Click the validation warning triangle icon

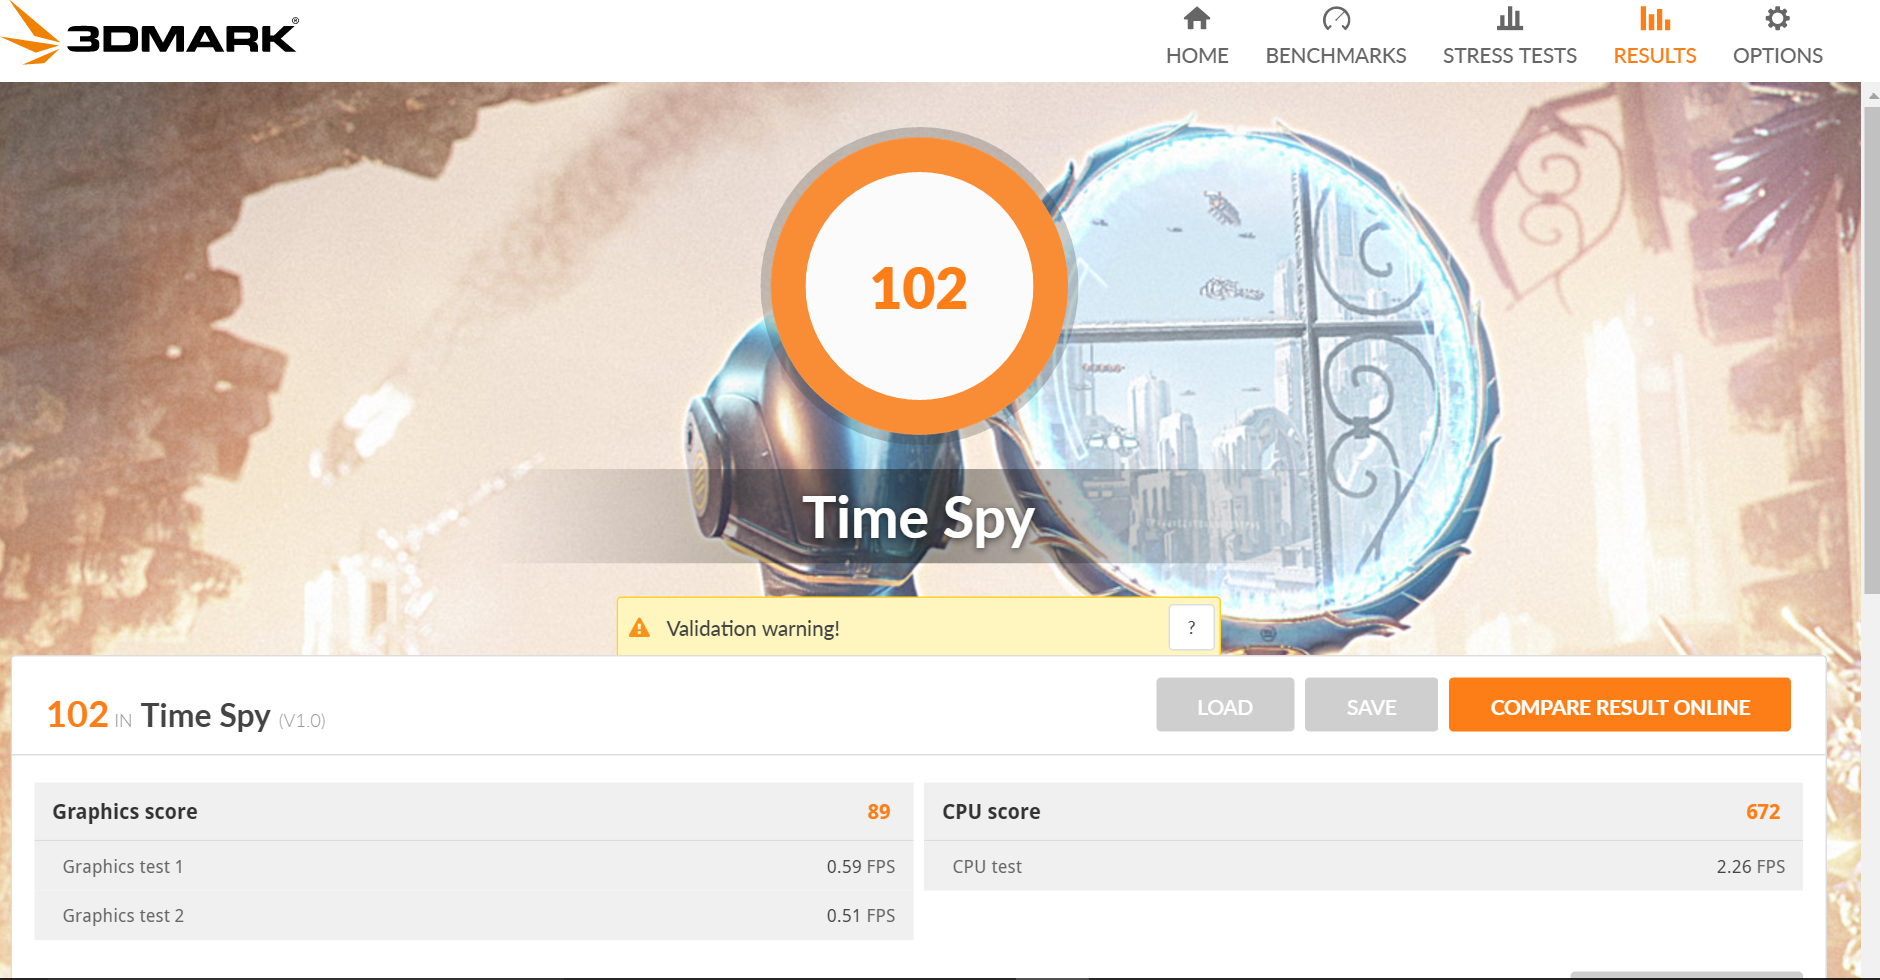(x=639, y=628)
